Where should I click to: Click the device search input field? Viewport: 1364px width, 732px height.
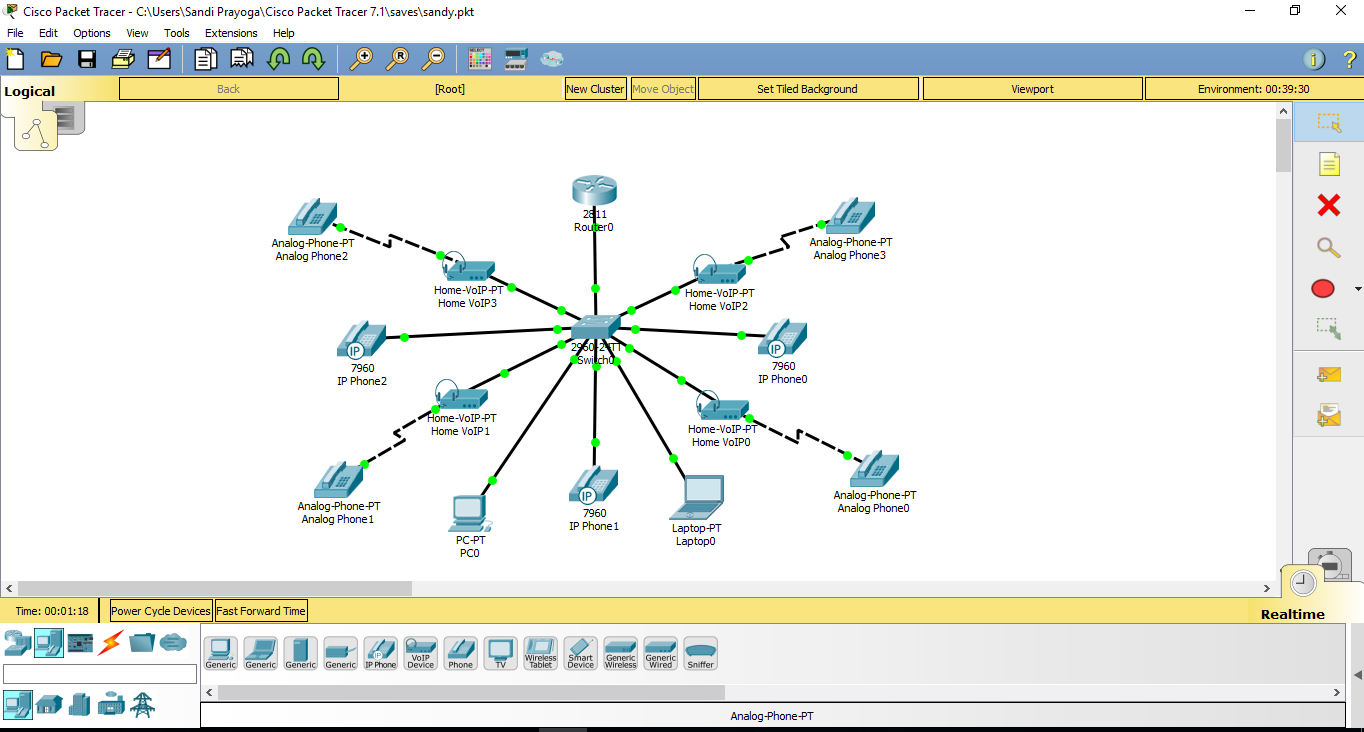coord(100,674)
